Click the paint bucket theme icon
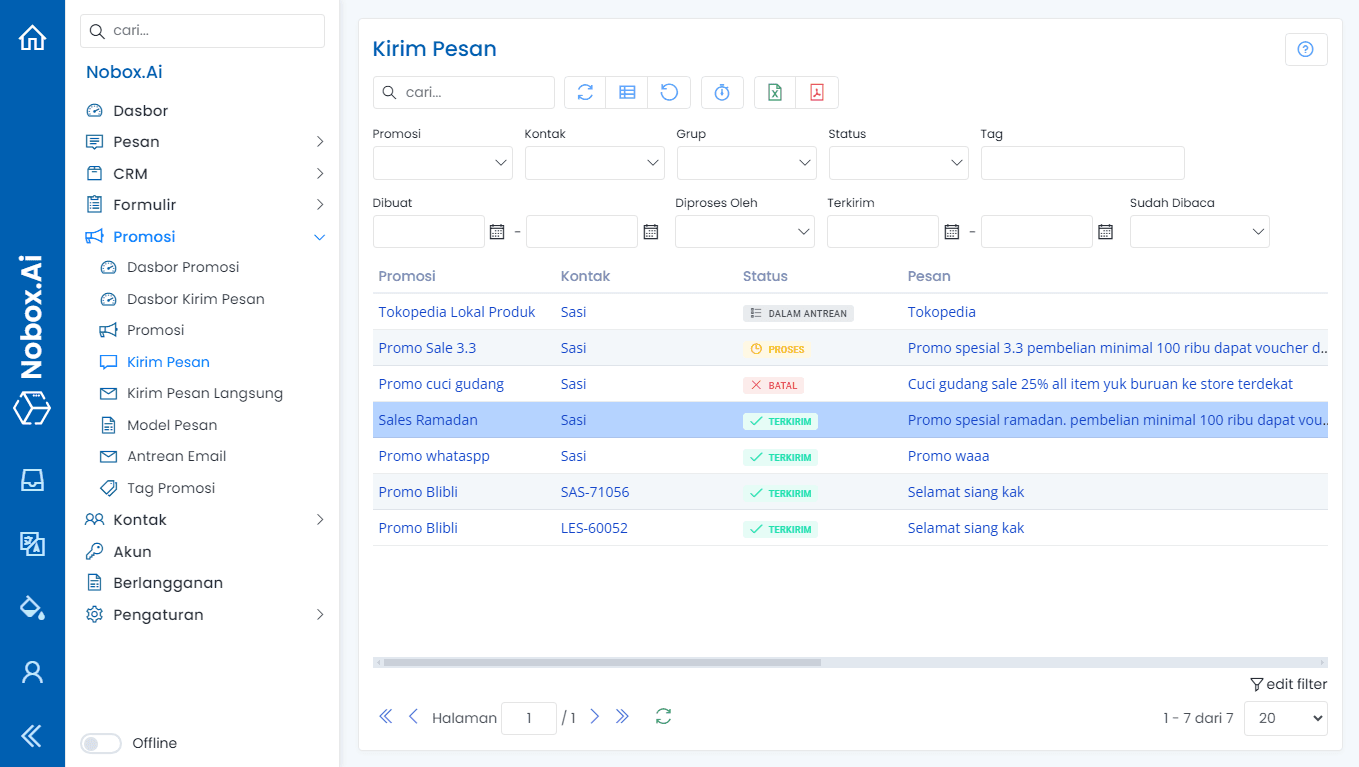Viewport: 1359px width, 767px height. point(32,607)
